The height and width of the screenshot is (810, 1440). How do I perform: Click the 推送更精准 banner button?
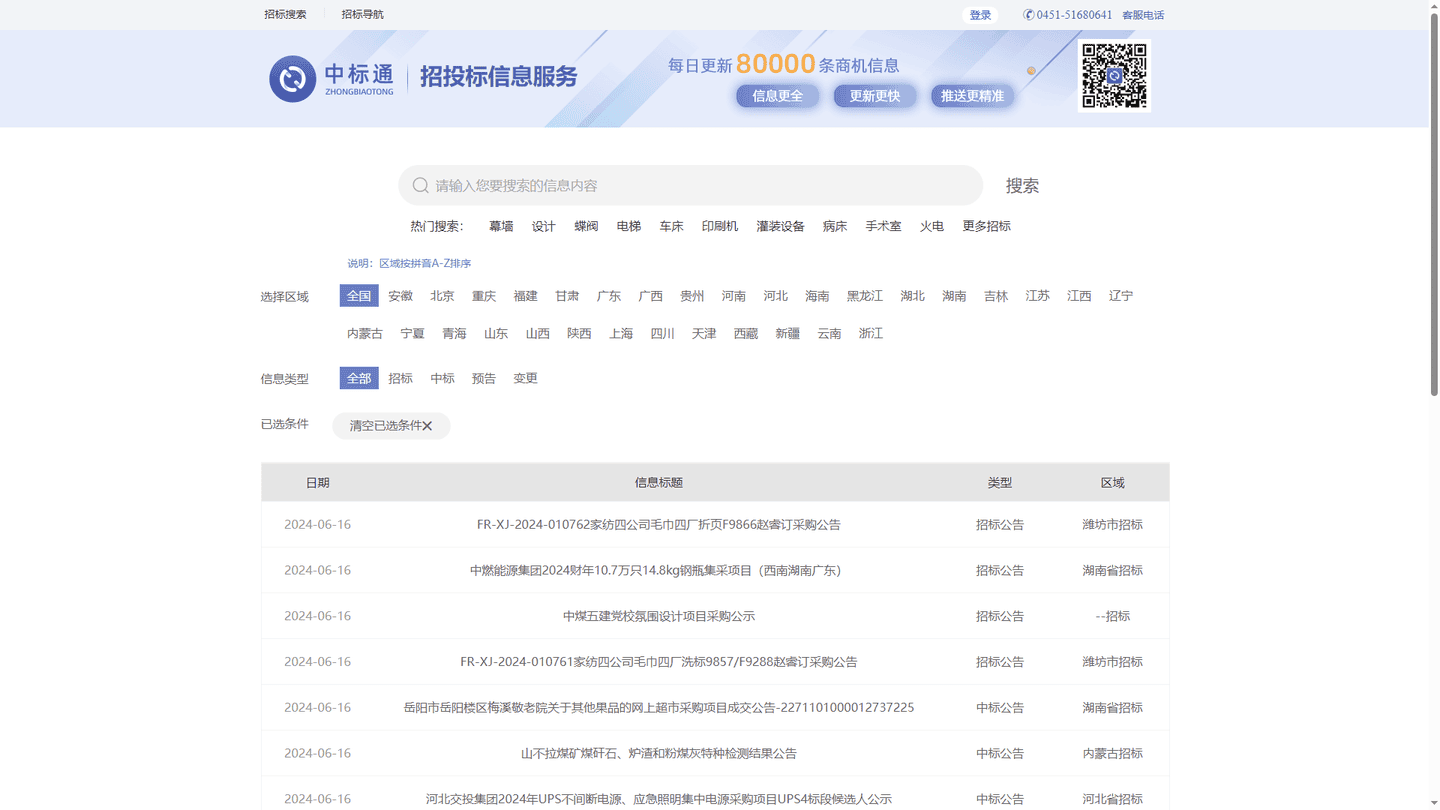point(973,96)
